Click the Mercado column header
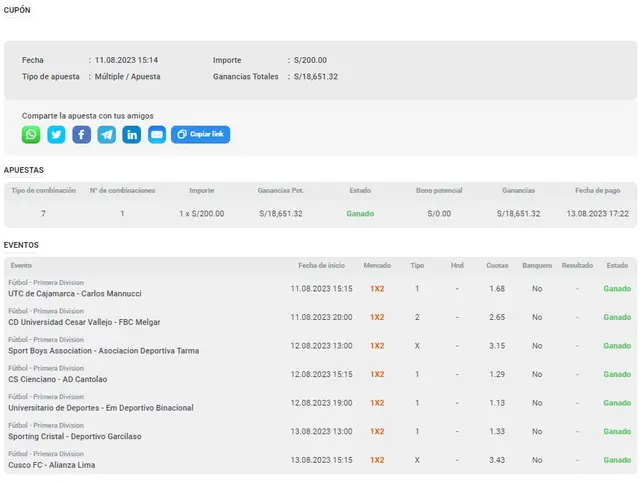Screen dimensions: 640x482 [x=377, y=265]
